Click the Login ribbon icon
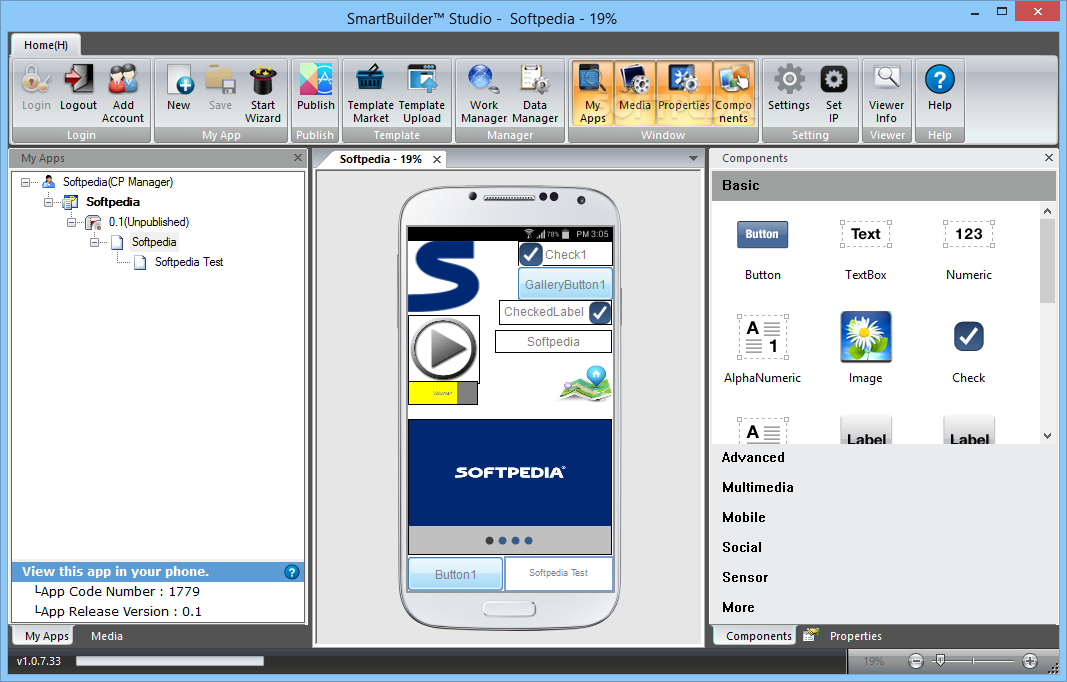The image size is (1067, 682). click(36, 87)
